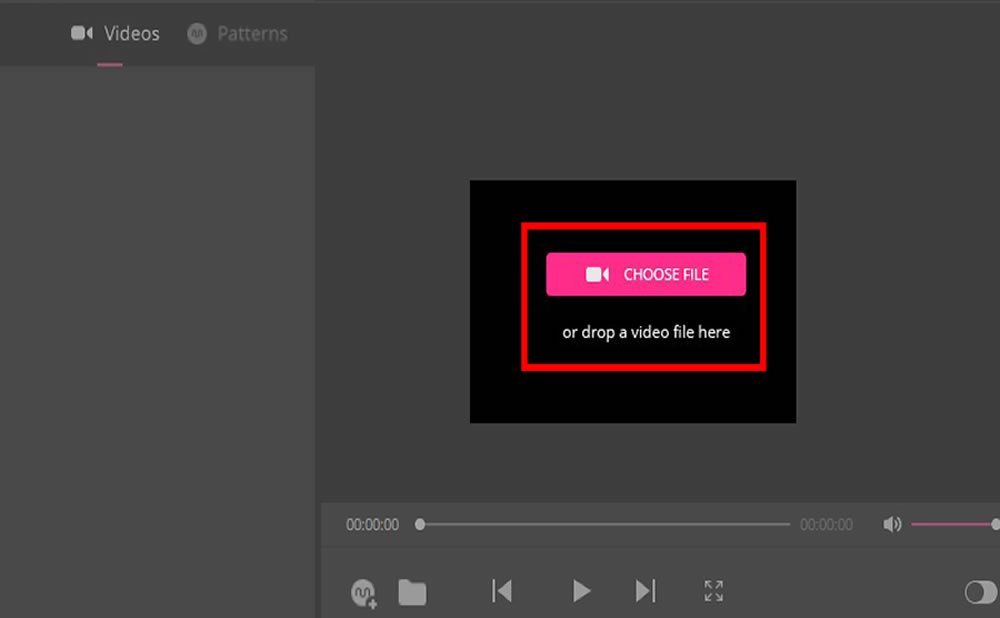Click the seek bar handle at start
The width and height of the screenshot is (1000, 618).
coord(420,524)
